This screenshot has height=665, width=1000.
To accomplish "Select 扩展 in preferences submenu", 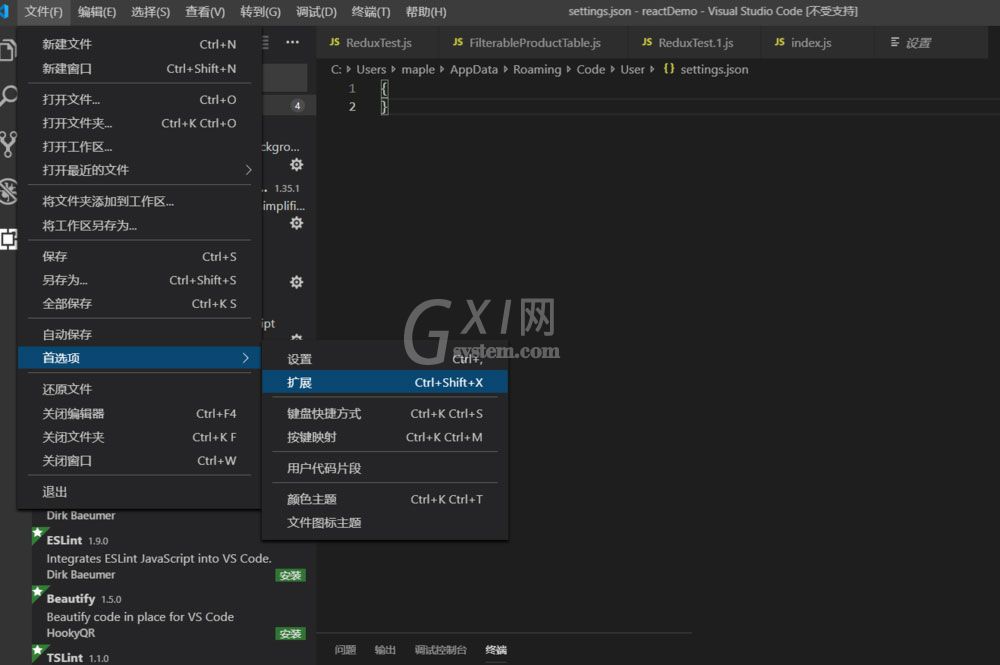I will point(385,383).
